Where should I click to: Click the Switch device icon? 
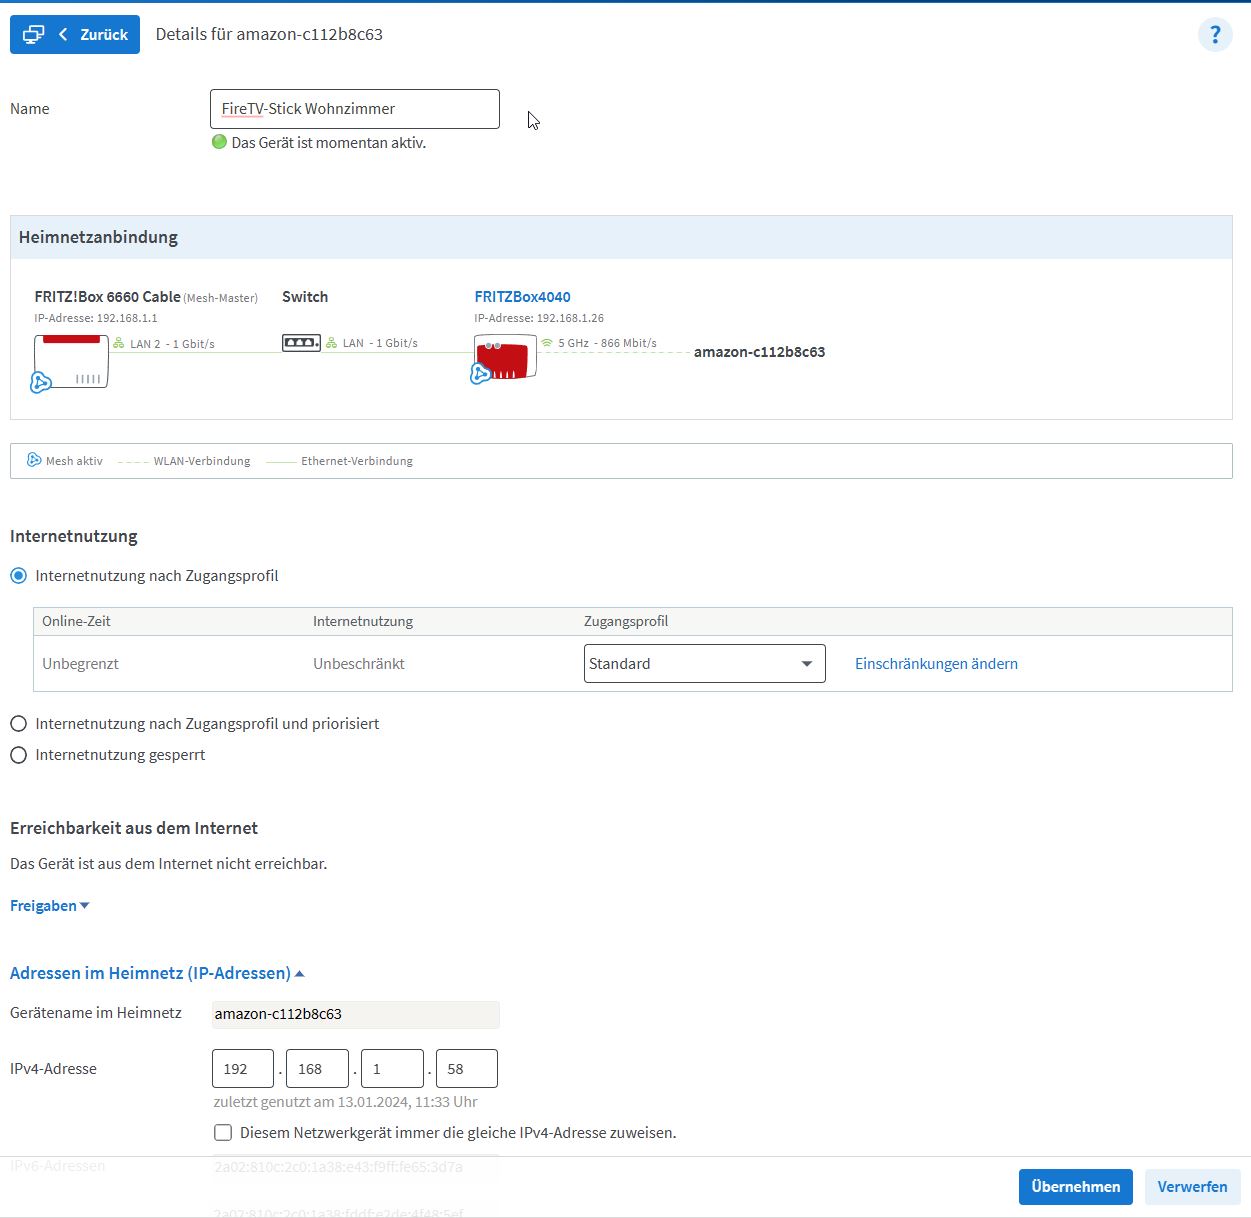click(301, 343)
